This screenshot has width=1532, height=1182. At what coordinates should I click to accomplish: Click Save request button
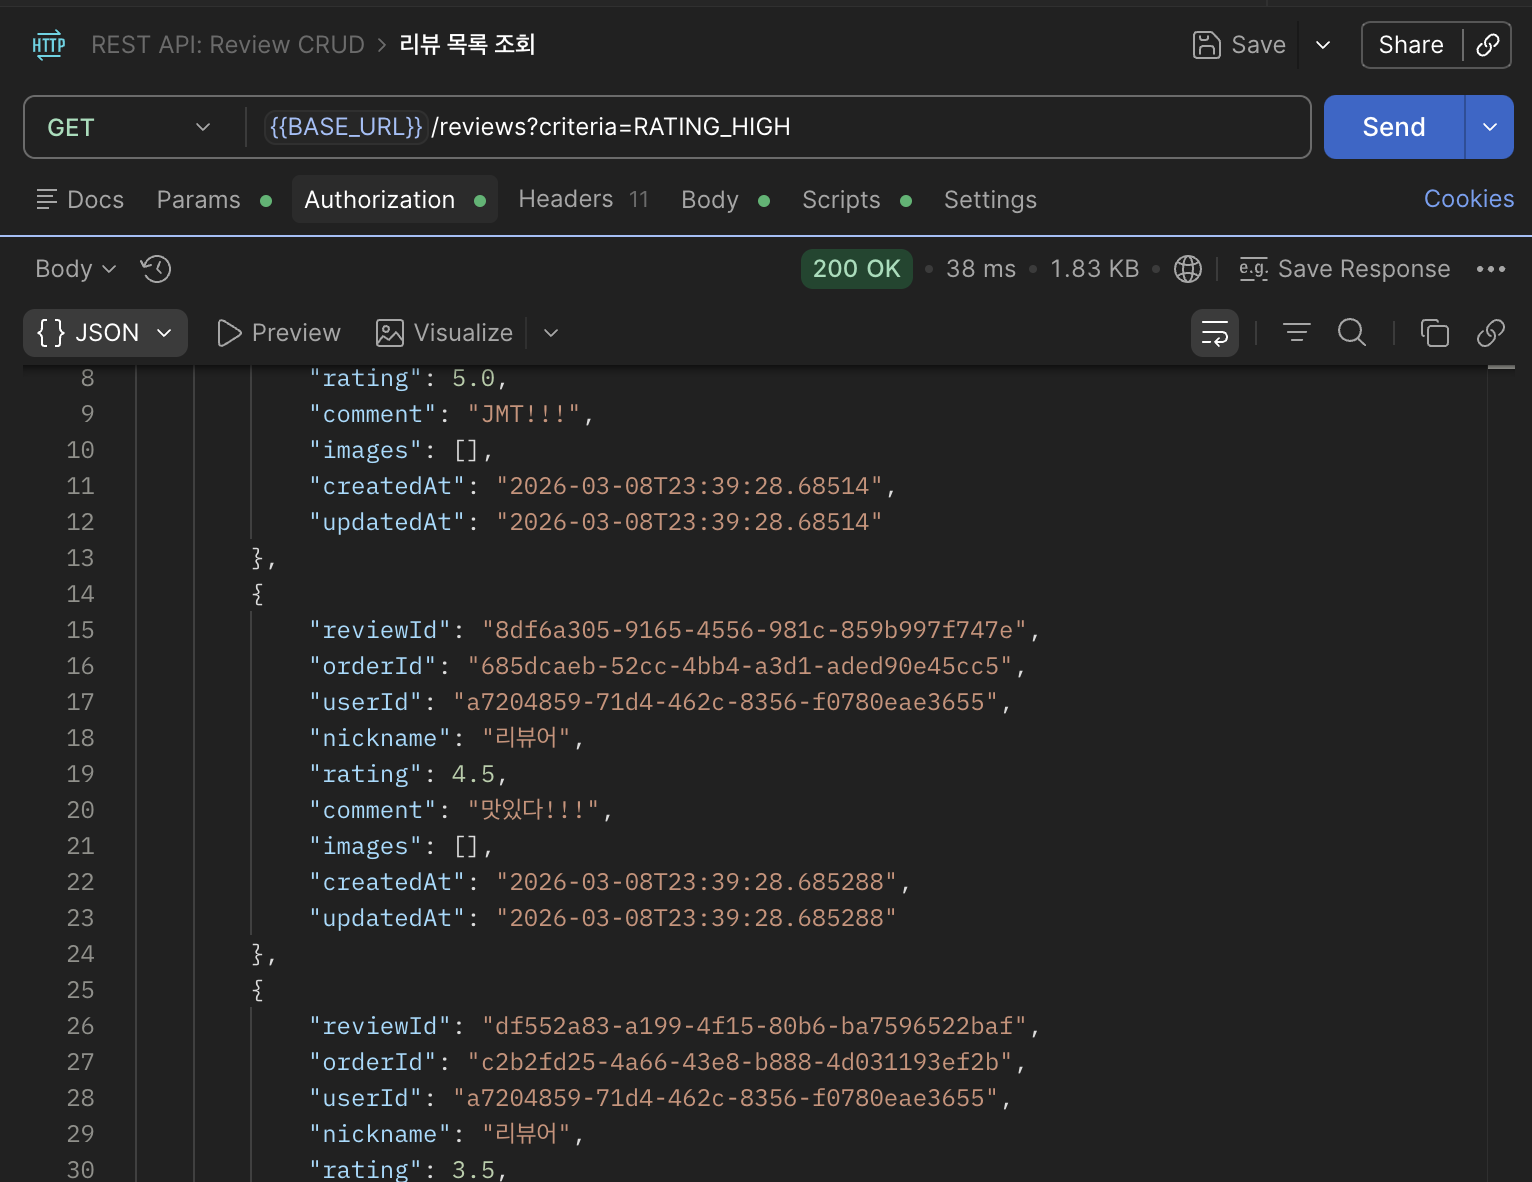[1239, 45]
